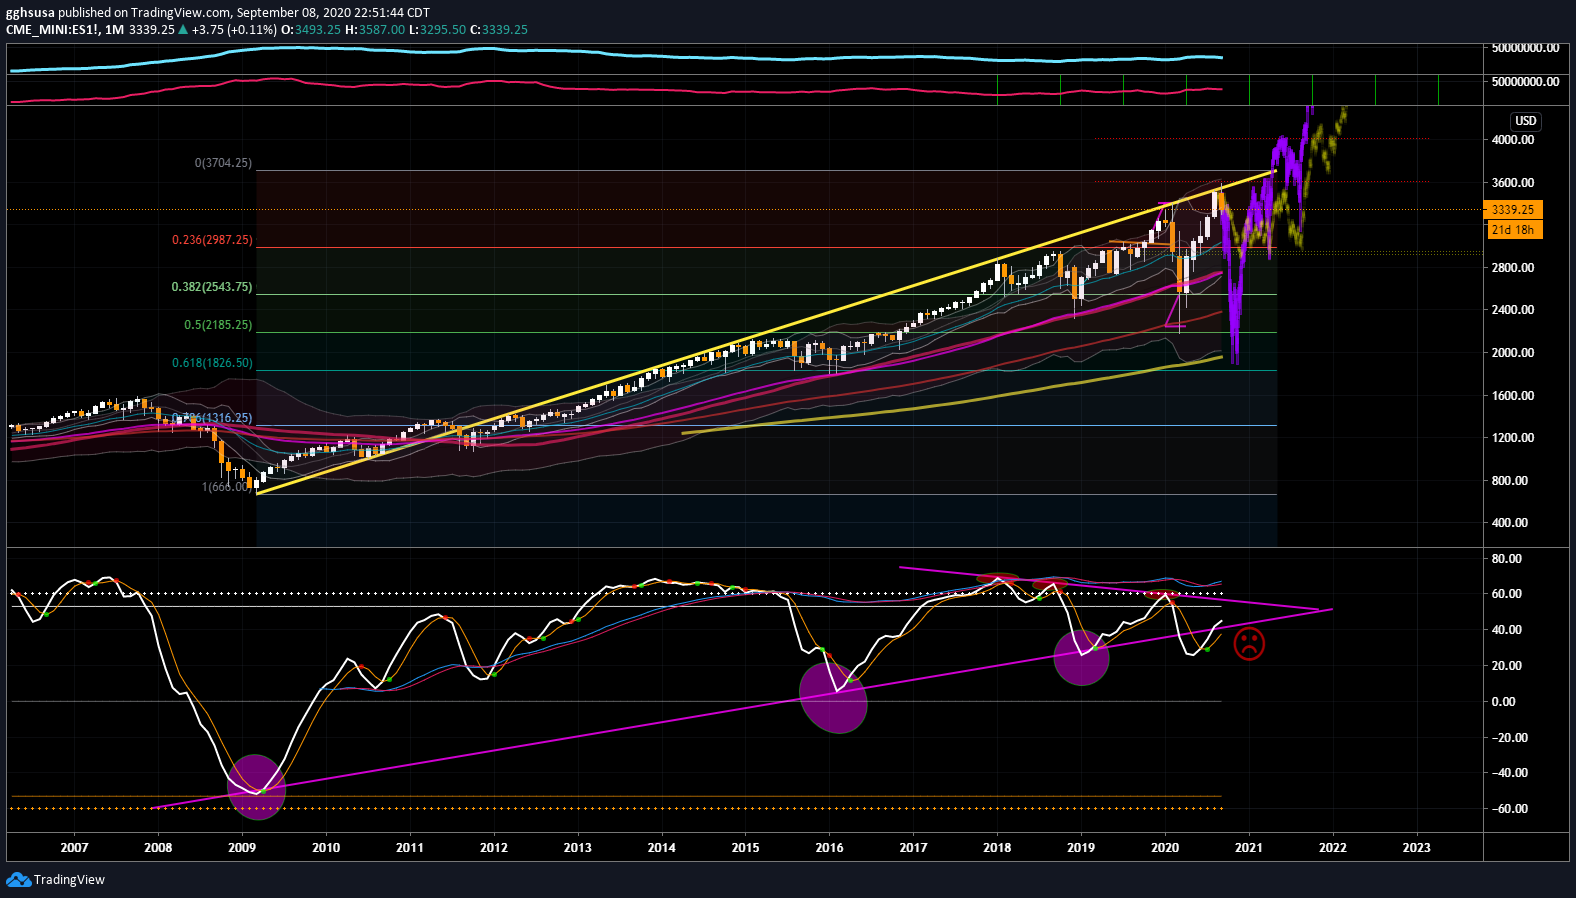Click the O:3493.25 open value

point(311,30)
